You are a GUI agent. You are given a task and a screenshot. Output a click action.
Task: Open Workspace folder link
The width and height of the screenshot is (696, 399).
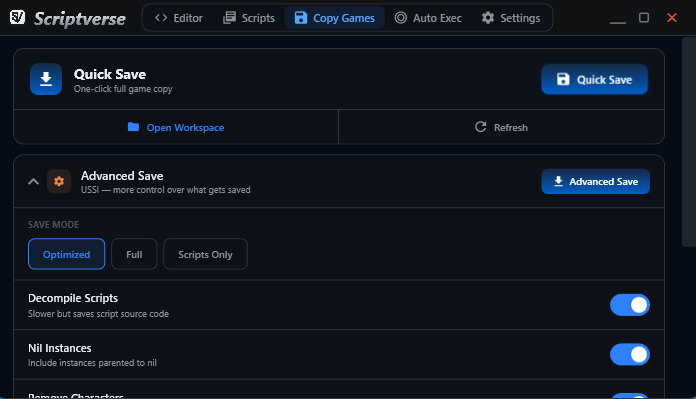pos(176,127)
